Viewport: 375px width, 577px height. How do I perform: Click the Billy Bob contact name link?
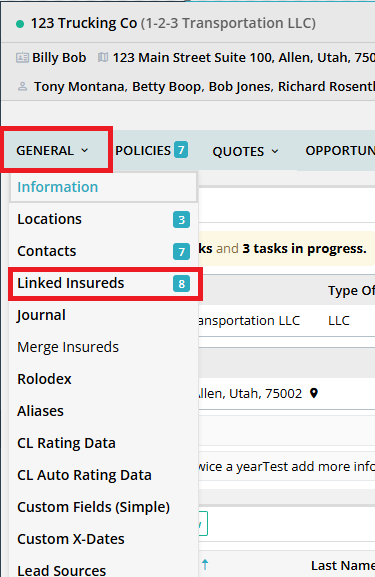tap(59, 57)
